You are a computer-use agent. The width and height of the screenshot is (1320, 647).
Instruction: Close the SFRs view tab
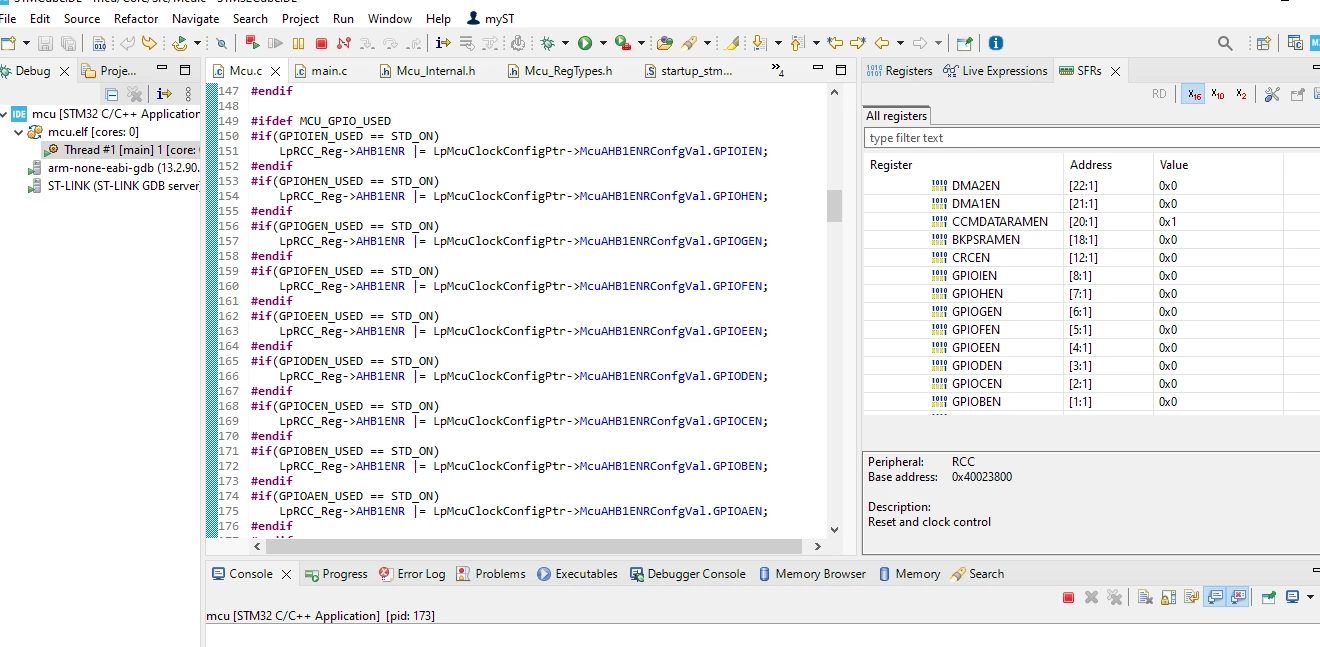(x=1115, y=71)
